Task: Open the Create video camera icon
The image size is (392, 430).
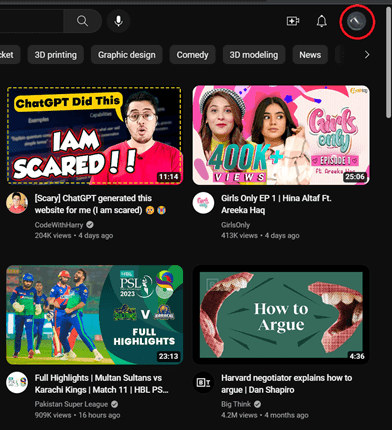Action: point(293,21)
